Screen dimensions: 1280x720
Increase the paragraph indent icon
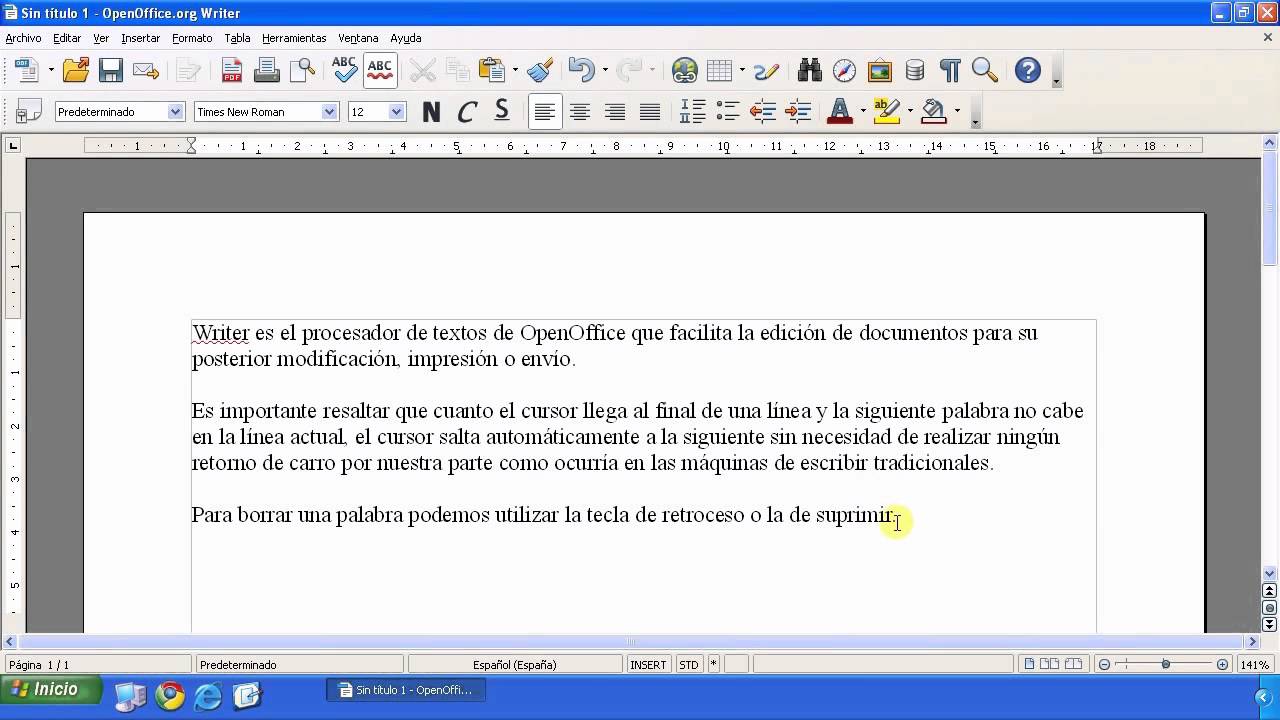tap(798, 112)
